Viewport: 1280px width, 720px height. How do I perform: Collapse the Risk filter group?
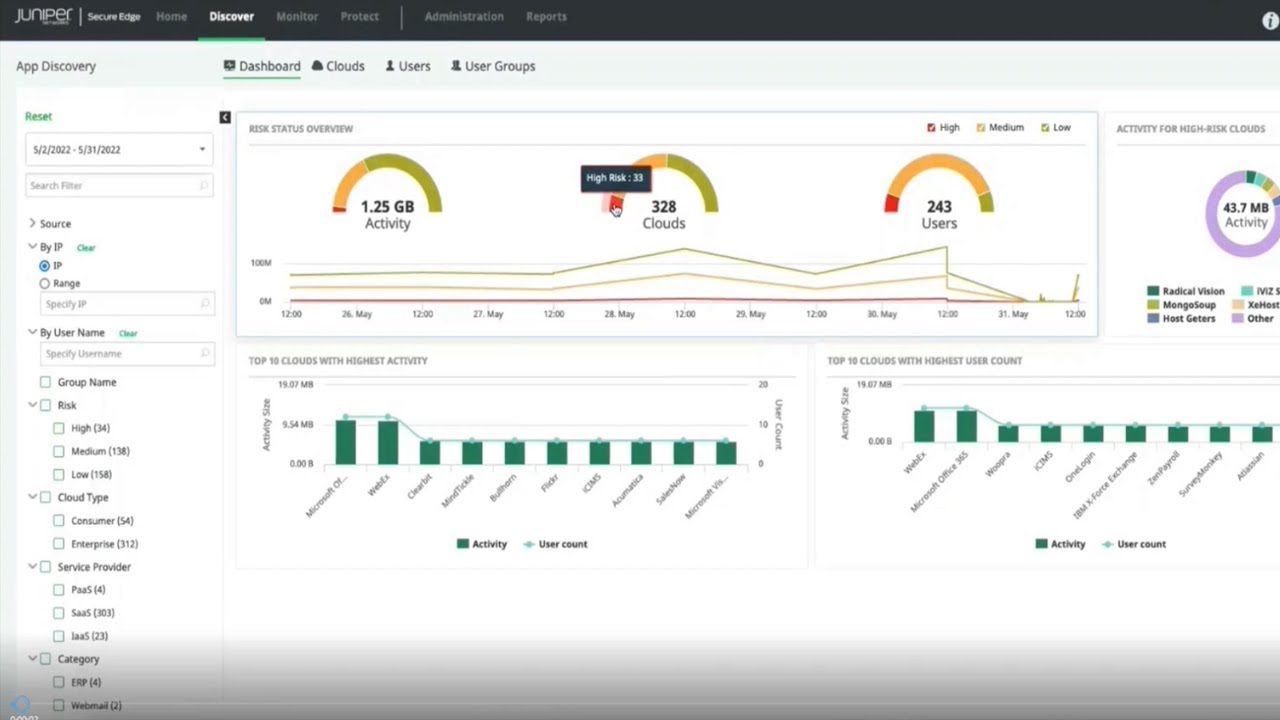32,405
